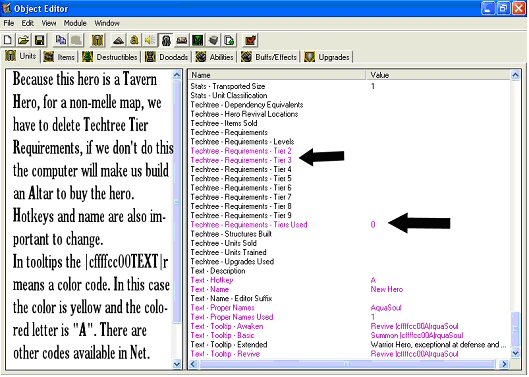The height and width of the screenshot is (377, 529).
Task: Click property list scroll-down arrow
Action: [515, 353]
